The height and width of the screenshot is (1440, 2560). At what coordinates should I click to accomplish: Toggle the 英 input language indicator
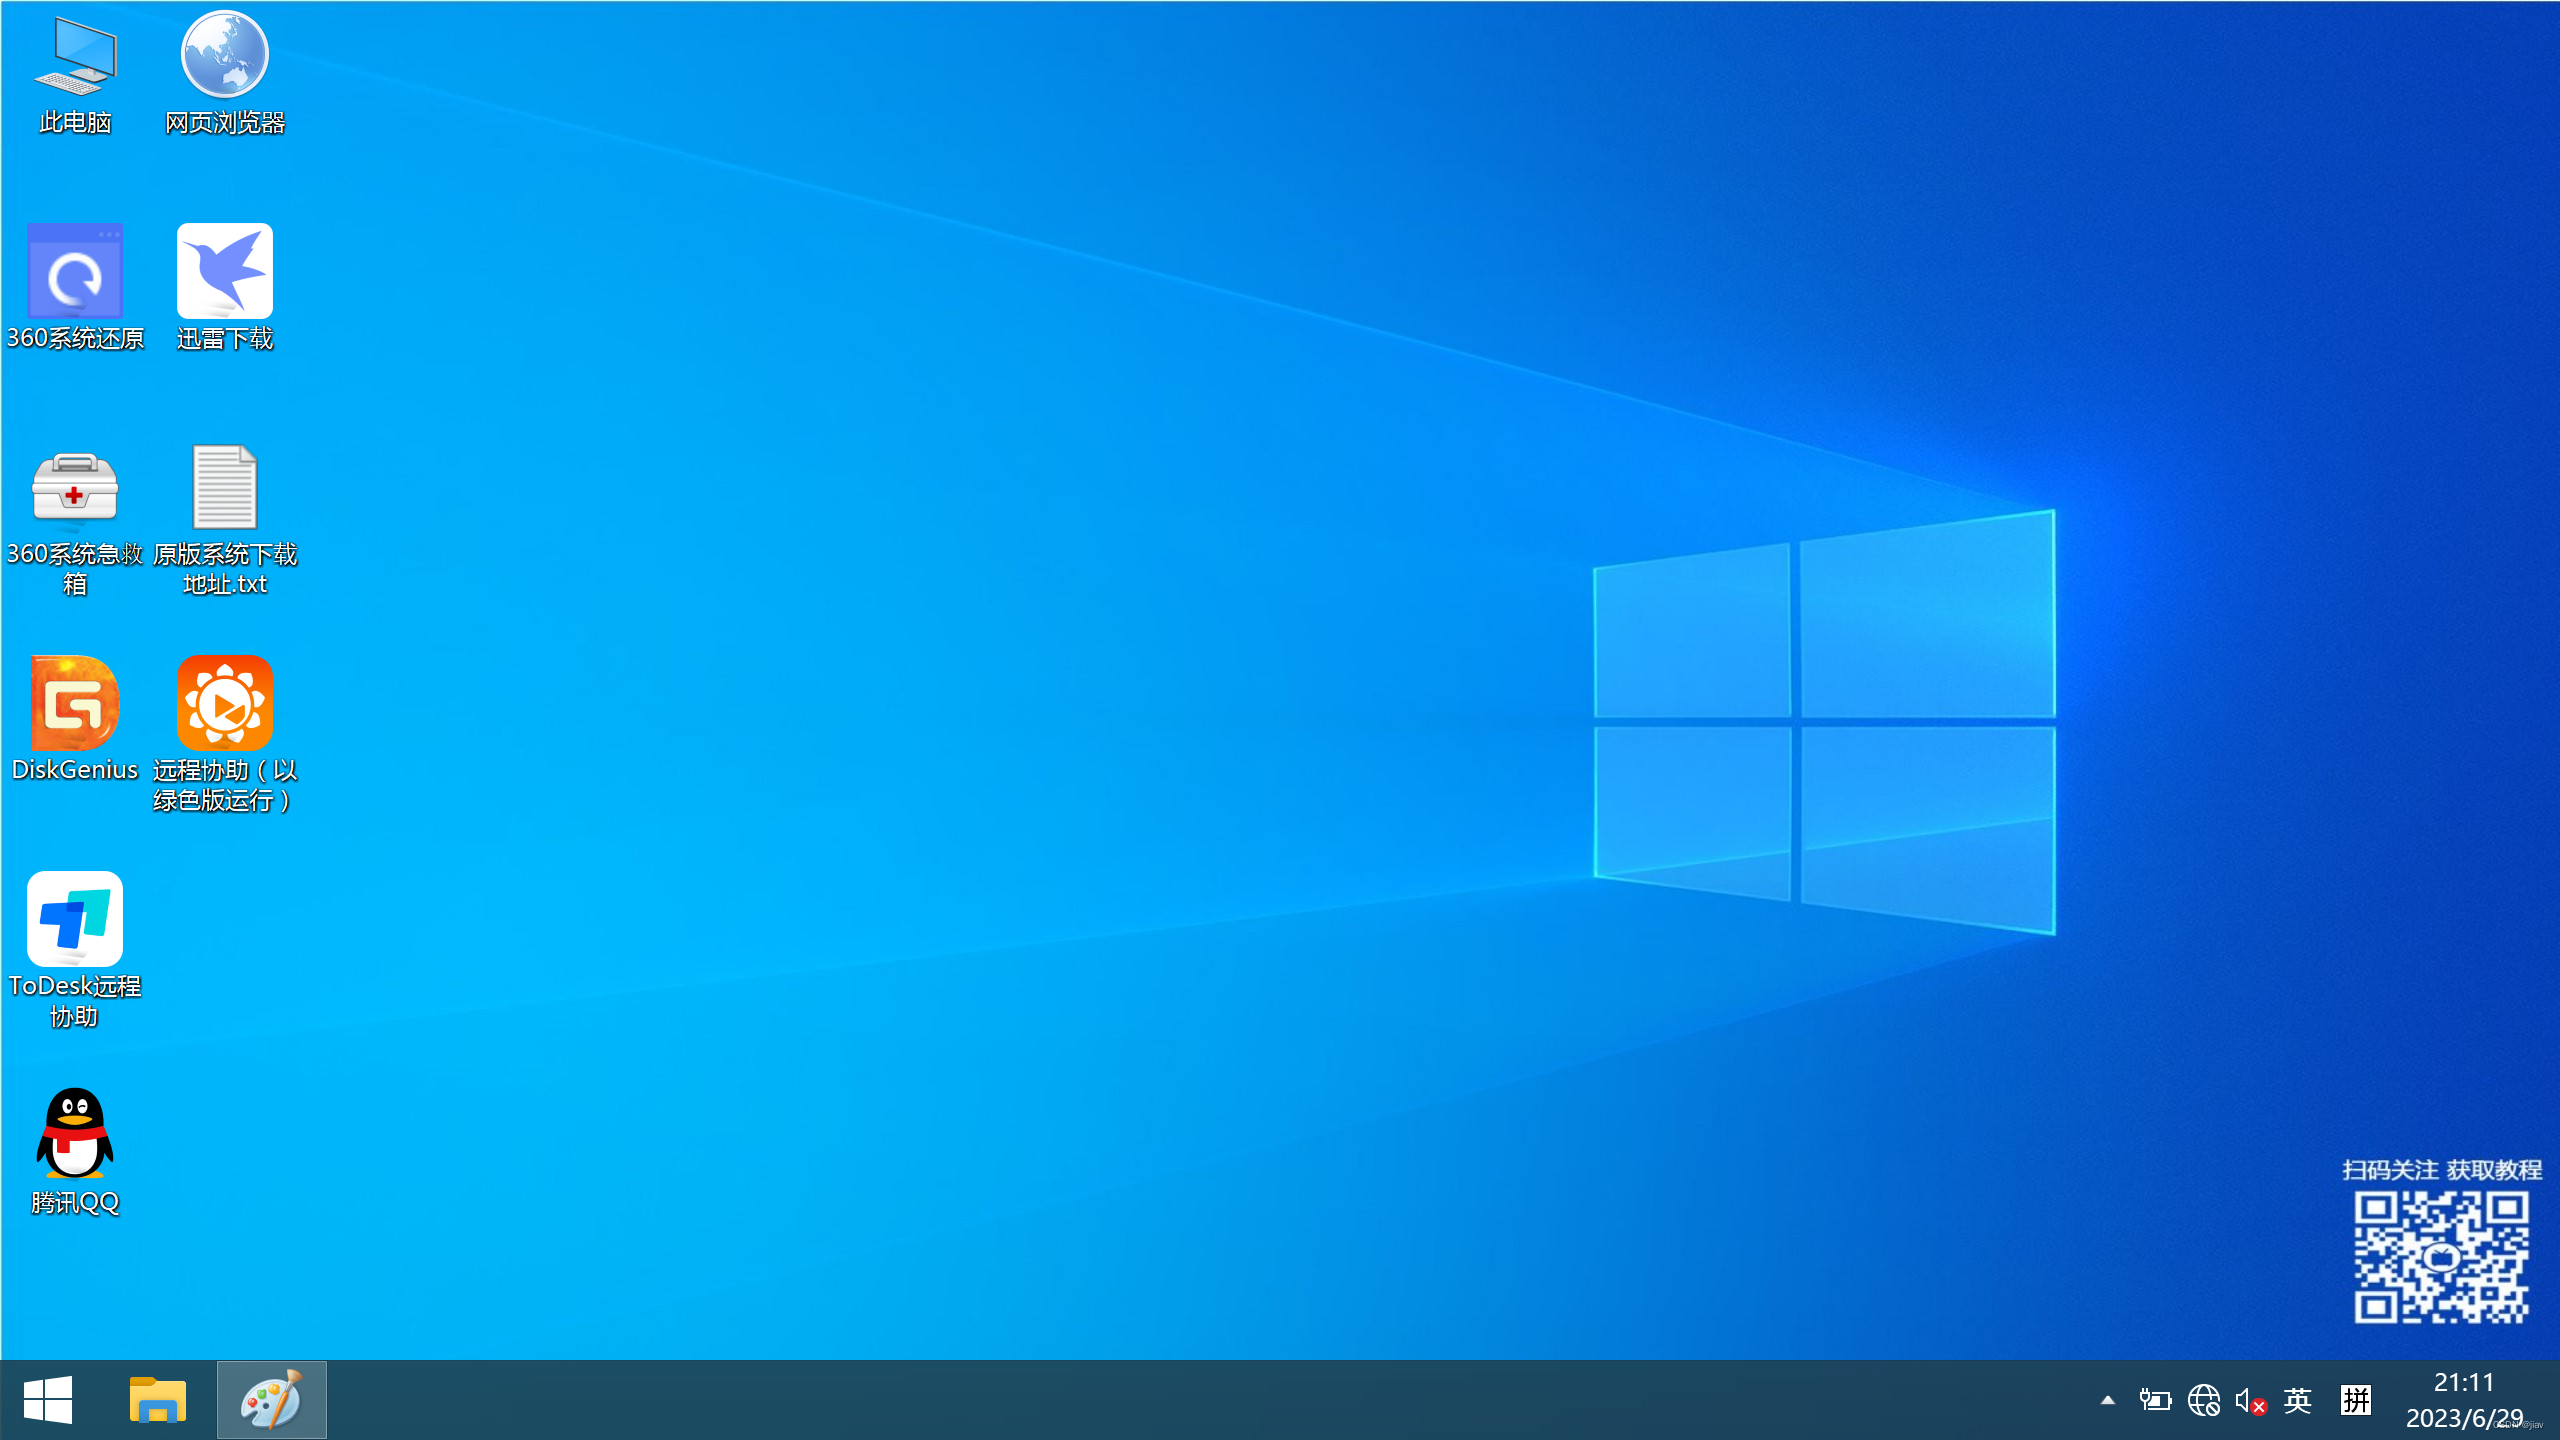(x=2298, y=1400)
